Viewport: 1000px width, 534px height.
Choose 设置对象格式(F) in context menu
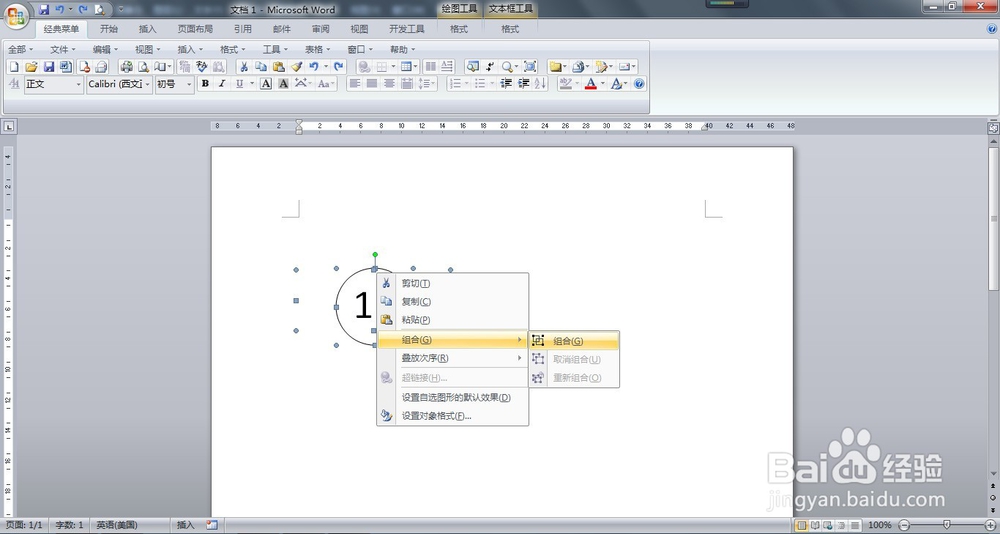pyautogui.click(x=452, y=416)
